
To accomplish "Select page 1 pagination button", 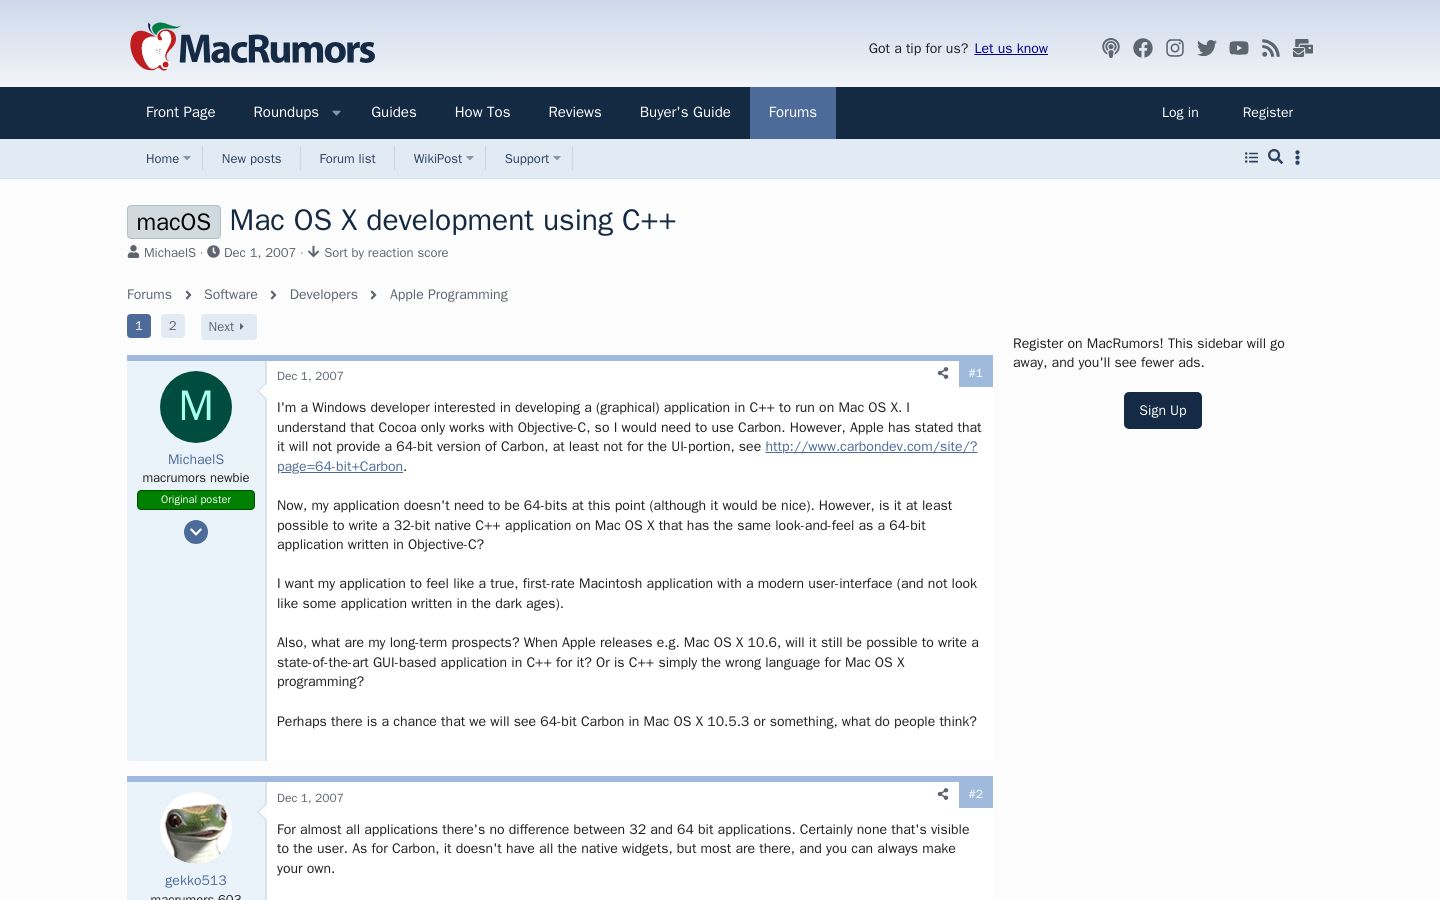I will [x=139, y=326].
